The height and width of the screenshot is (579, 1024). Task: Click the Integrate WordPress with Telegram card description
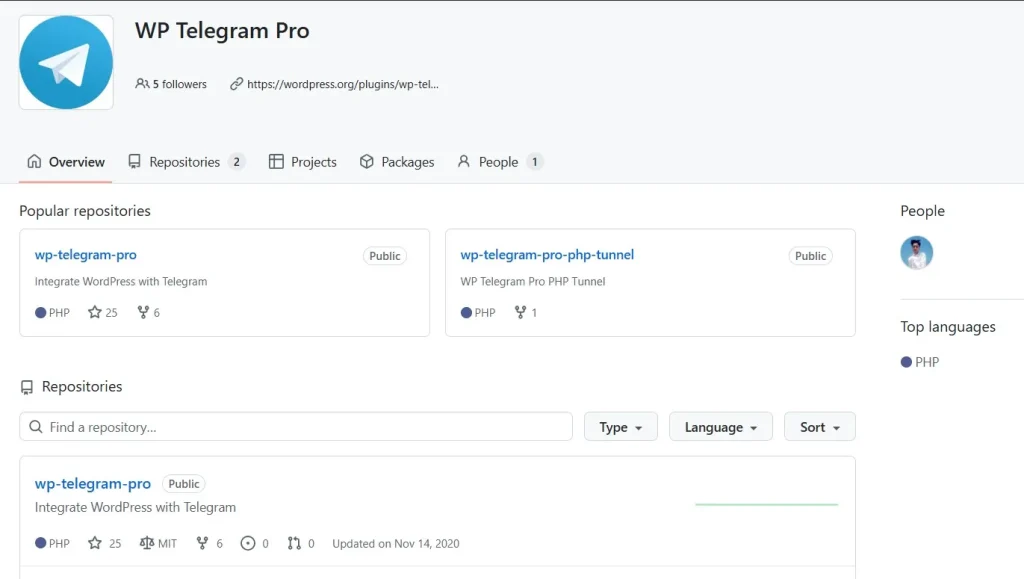click(x=121, y=281)
